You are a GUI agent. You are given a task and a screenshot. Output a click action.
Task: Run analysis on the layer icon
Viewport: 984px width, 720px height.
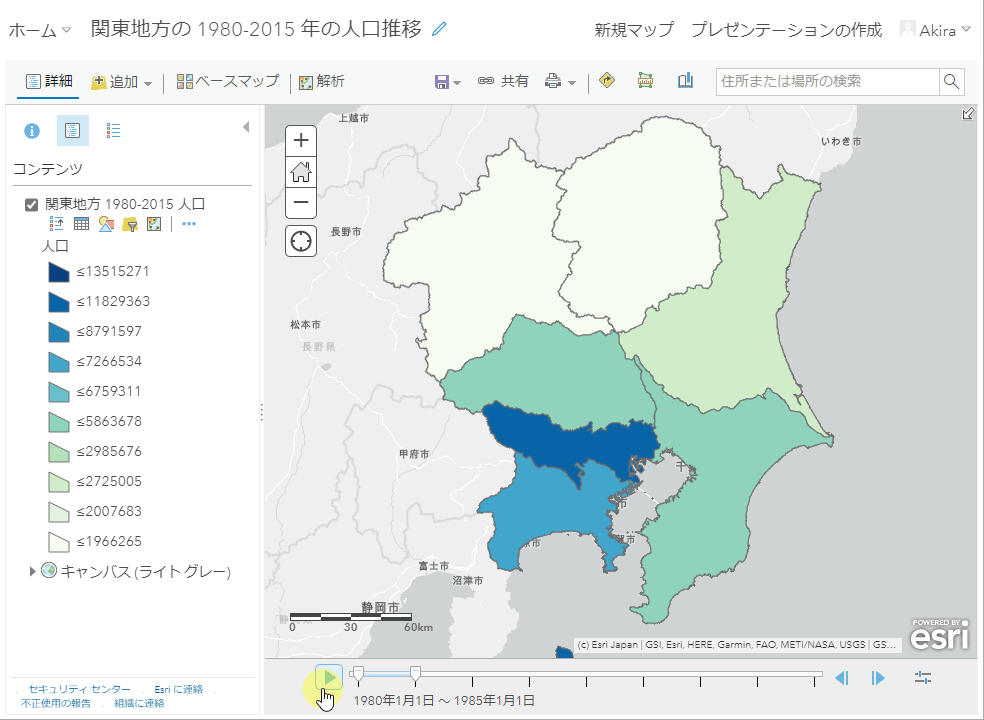coord(154,223)
